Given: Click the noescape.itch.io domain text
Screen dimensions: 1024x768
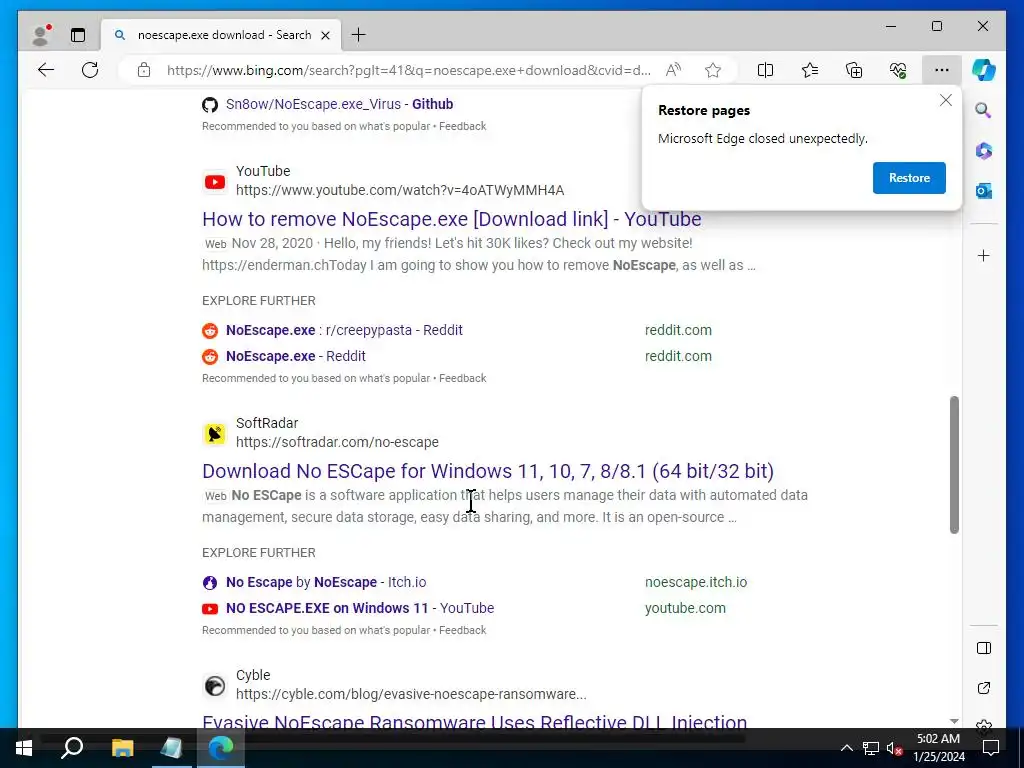Looking at the screenshot, I should [696, 582].
